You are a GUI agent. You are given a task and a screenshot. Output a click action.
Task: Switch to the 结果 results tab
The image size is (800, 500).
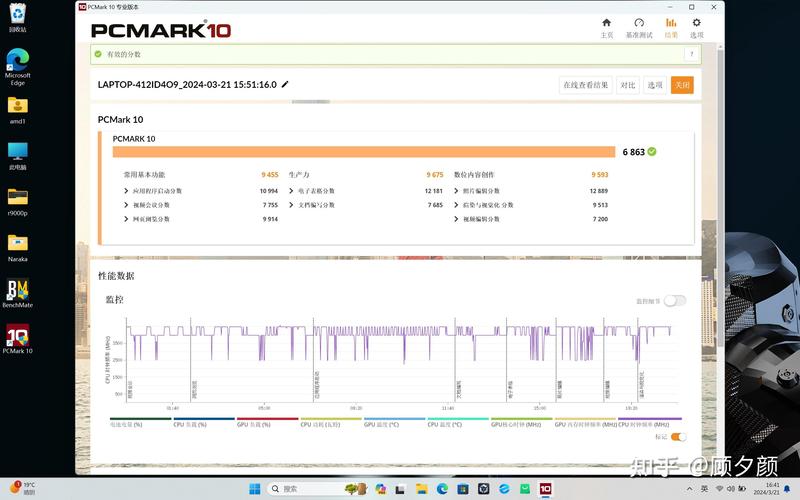671,27
